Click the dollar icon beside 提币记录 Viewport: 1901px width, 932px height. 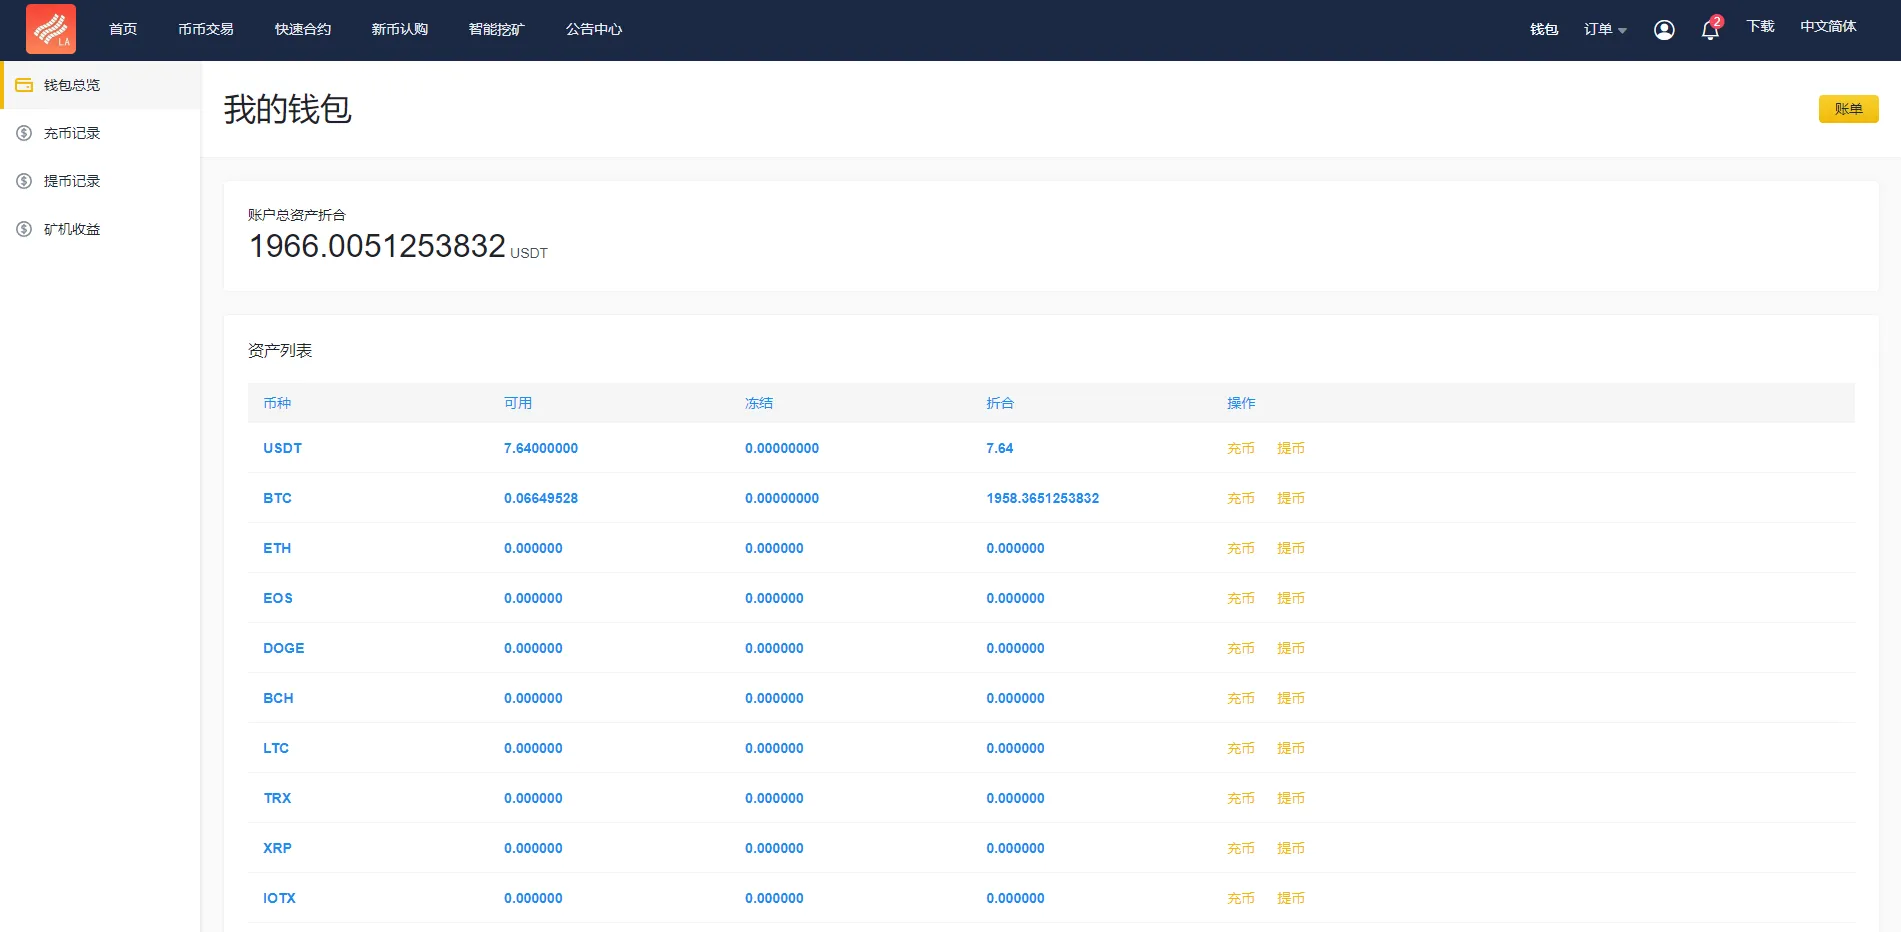pos(24,181)
